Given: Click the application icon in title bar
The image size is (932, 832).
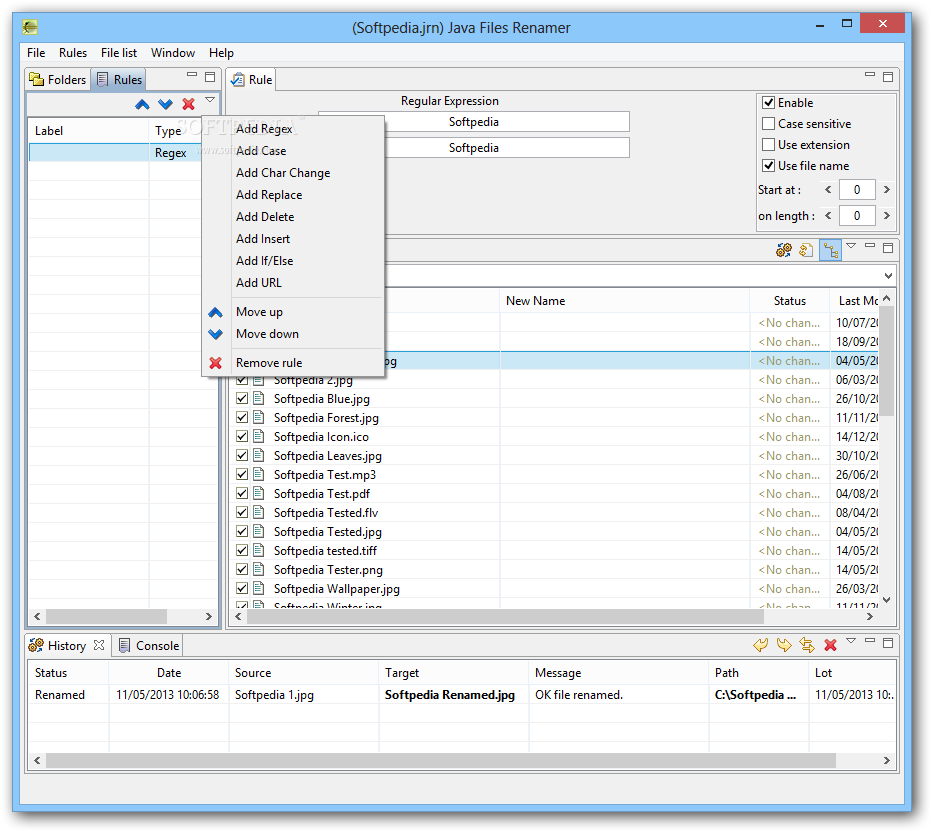Looking at the screenshot, I should 30,27.
